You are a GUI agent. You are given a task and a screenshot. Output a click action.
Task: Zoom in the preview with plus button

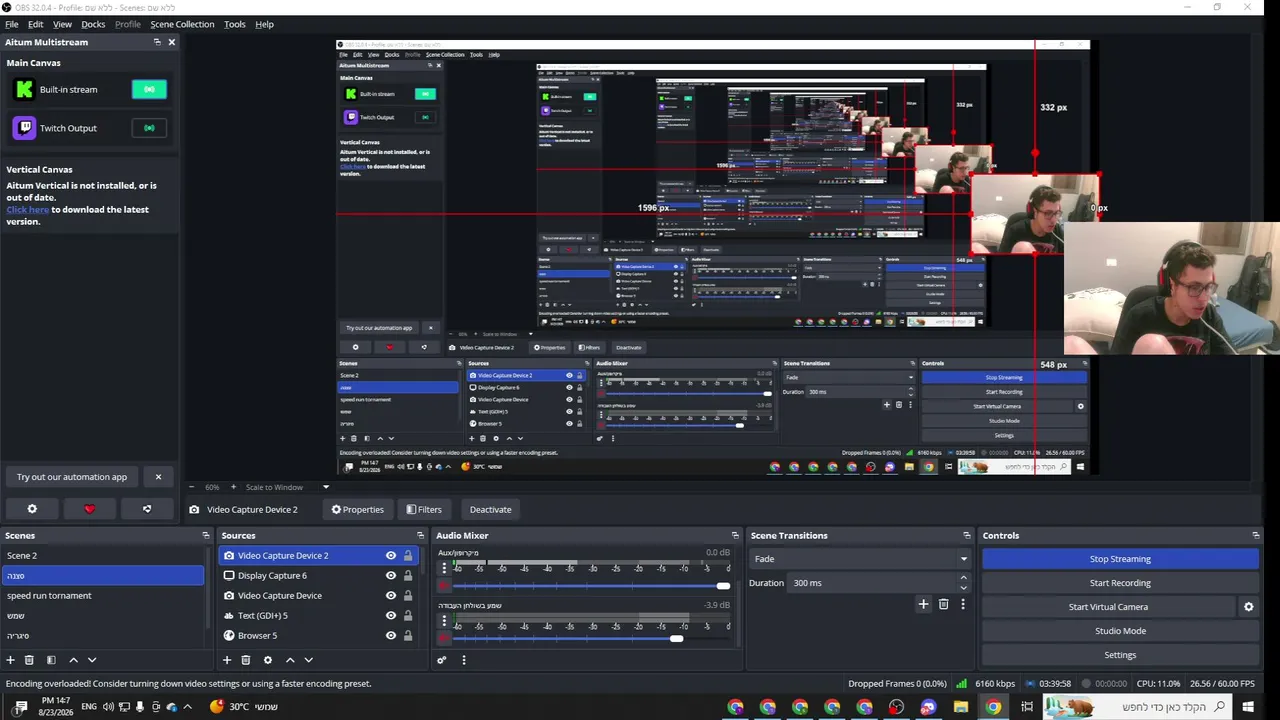point(233,487)
